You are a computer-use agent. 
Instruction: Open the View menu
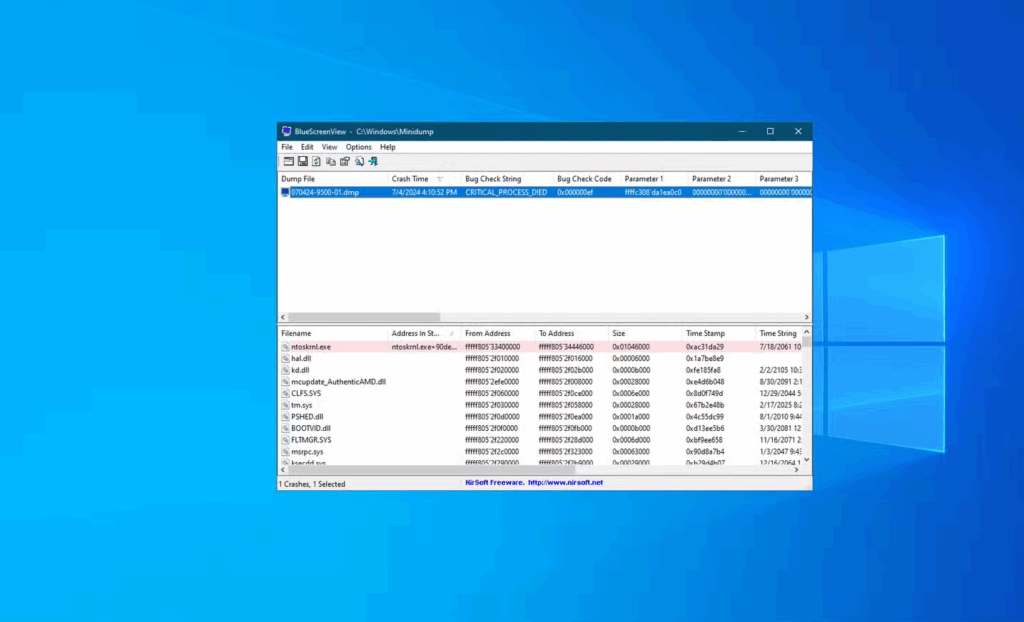[x=329, y=147]
